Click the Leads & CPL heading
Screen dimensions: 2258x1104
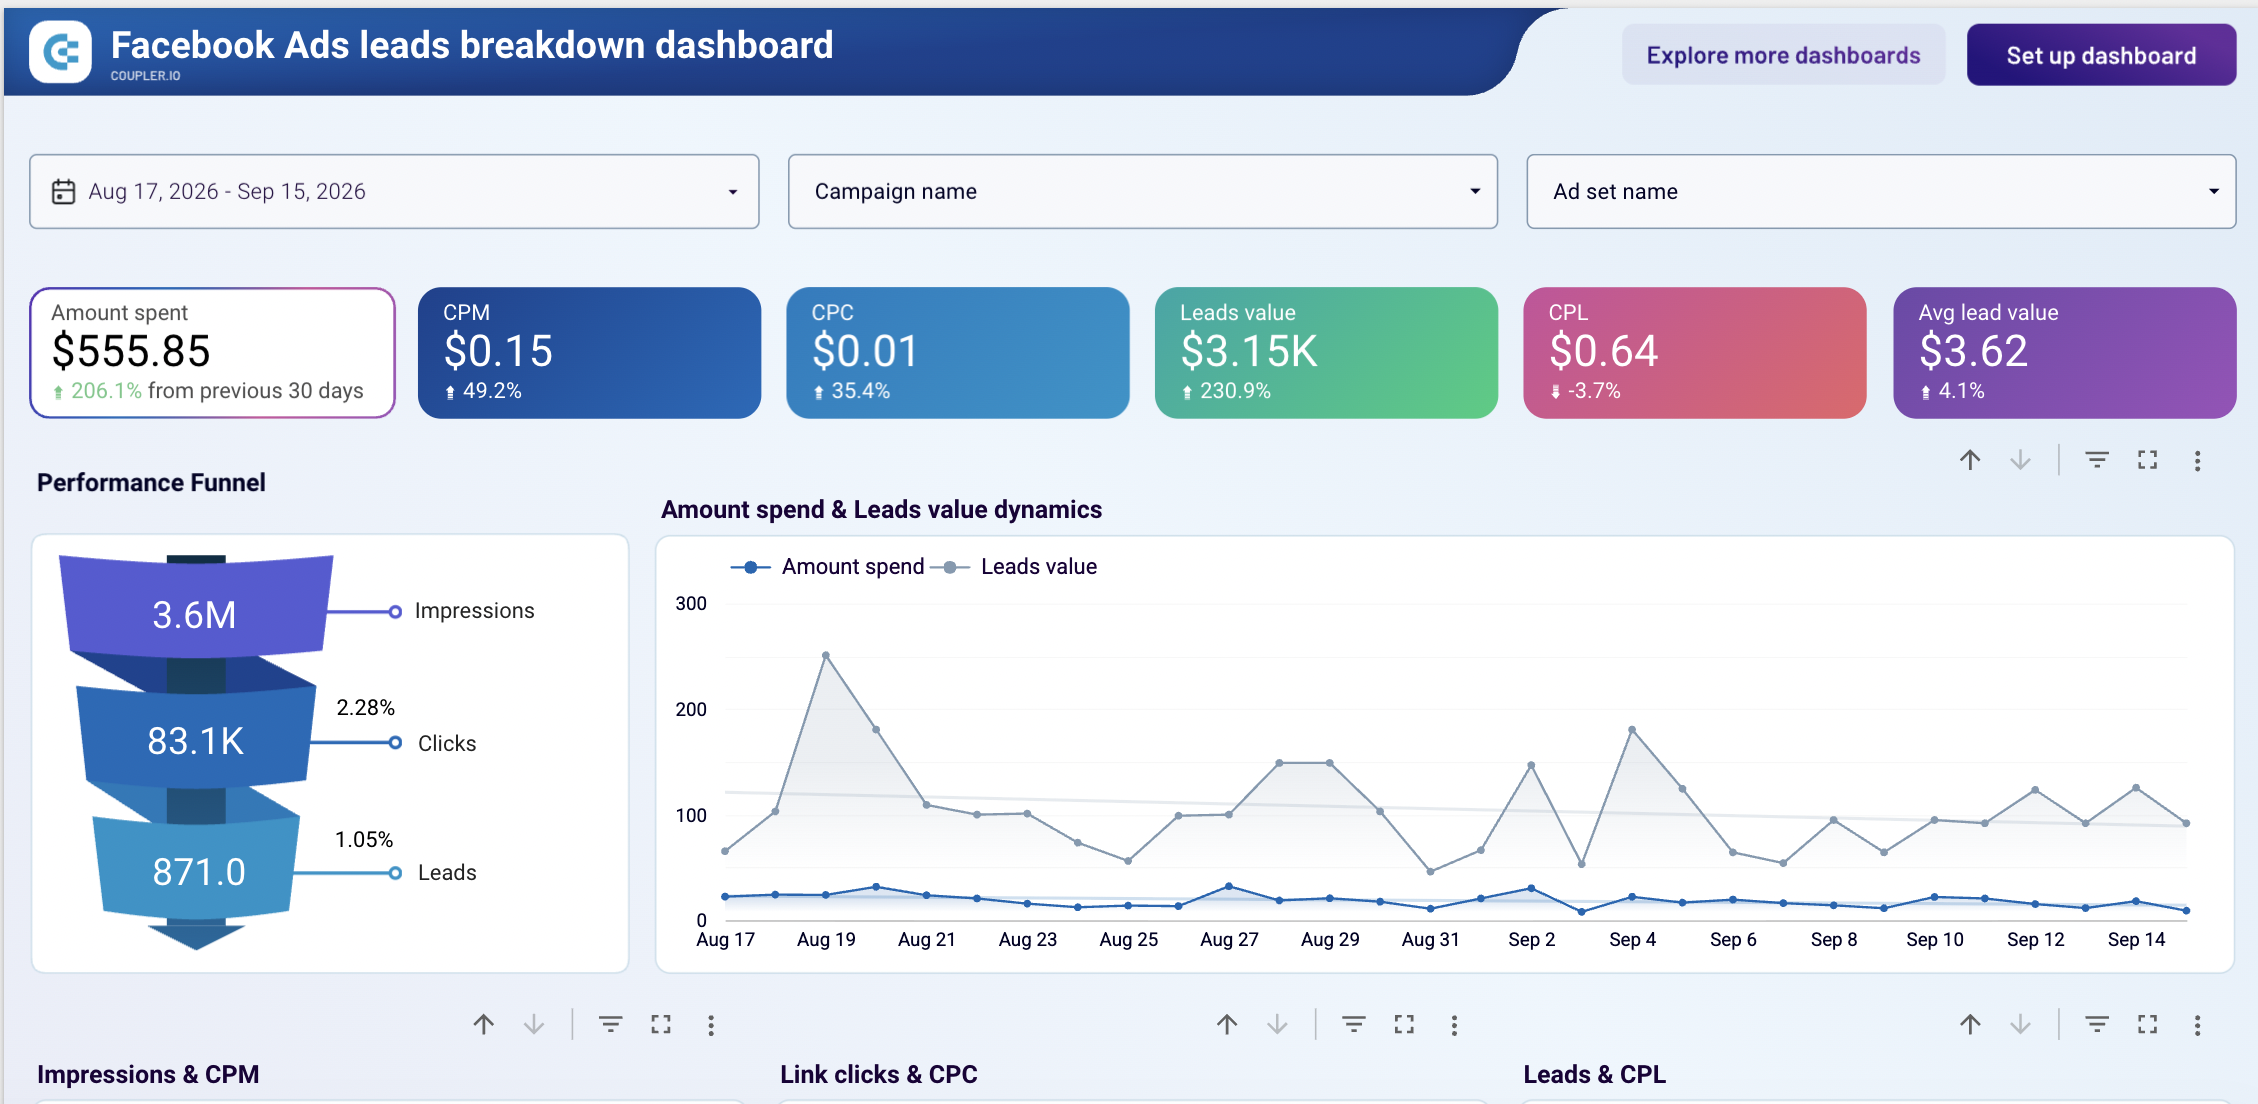(x=1594, y=1075)
